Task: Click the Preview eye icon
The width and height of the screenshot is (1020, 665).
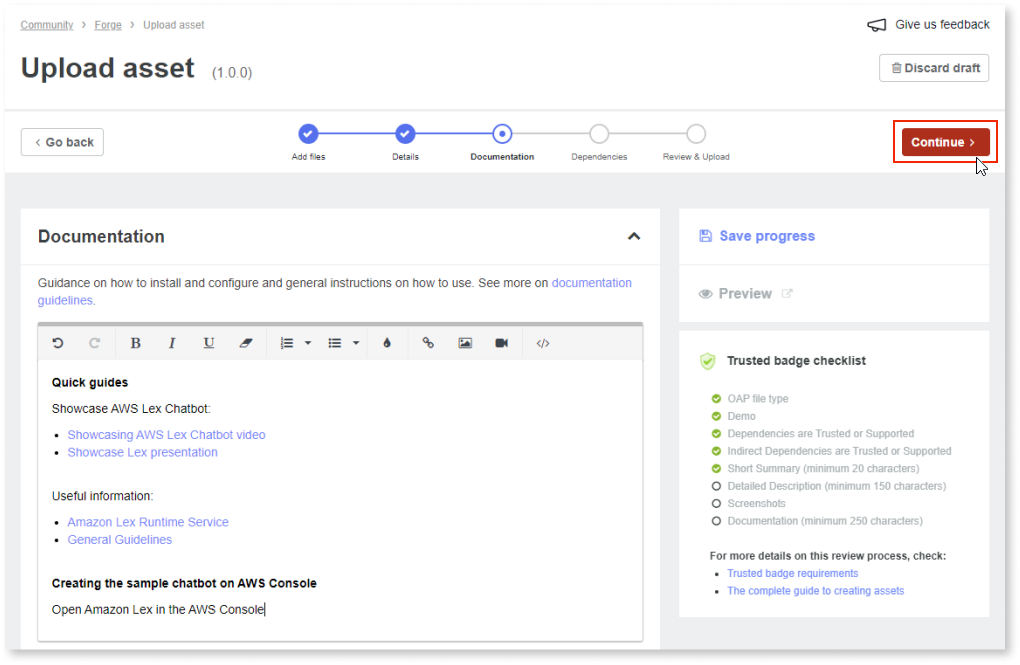Action: 705,294
